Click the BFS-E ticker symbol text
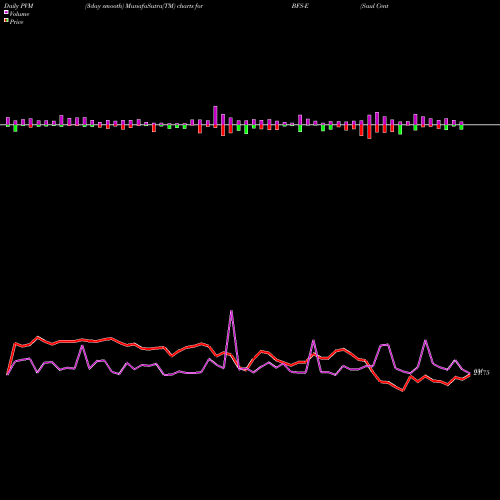Viewport: 500px width, 500px height. click(x=300, y=6)
